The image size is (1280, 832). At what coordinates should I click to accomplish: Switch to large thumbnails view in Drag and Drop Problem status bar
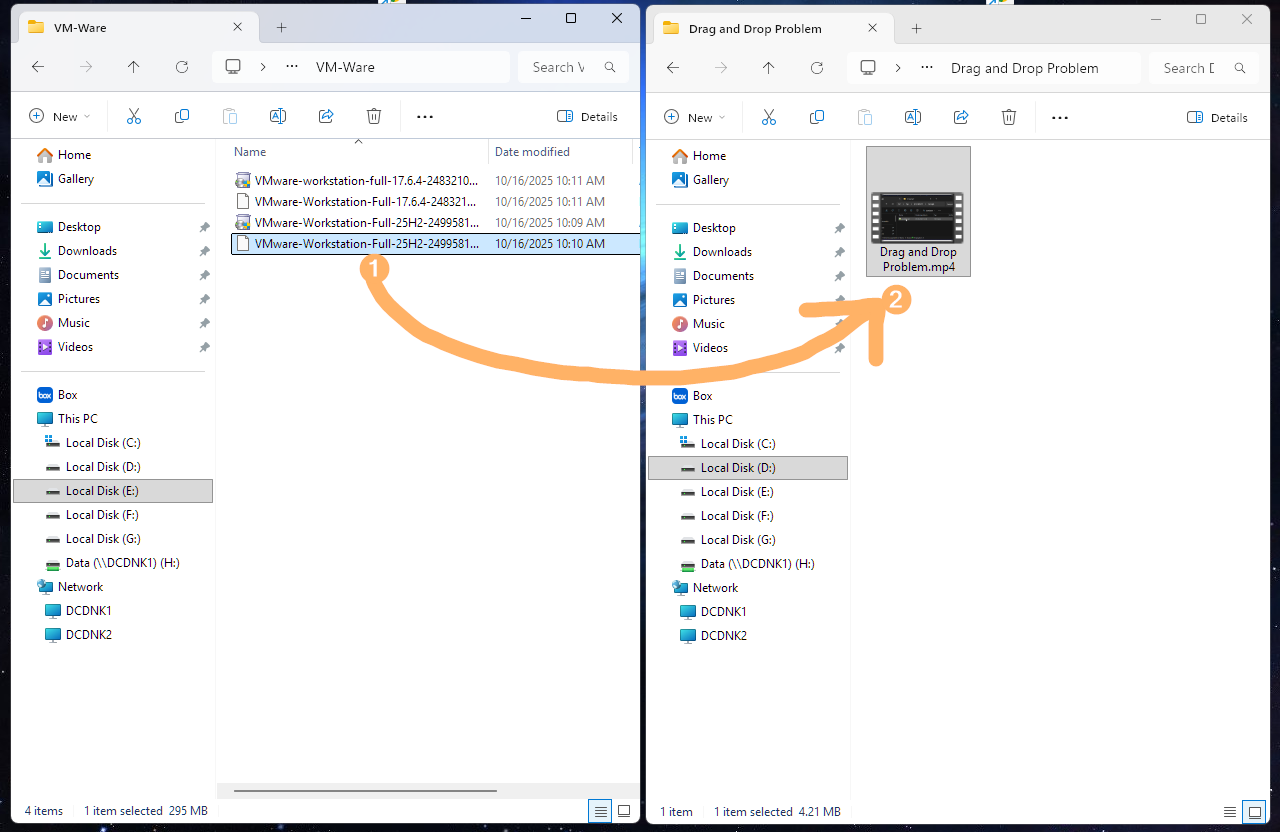1253,811
